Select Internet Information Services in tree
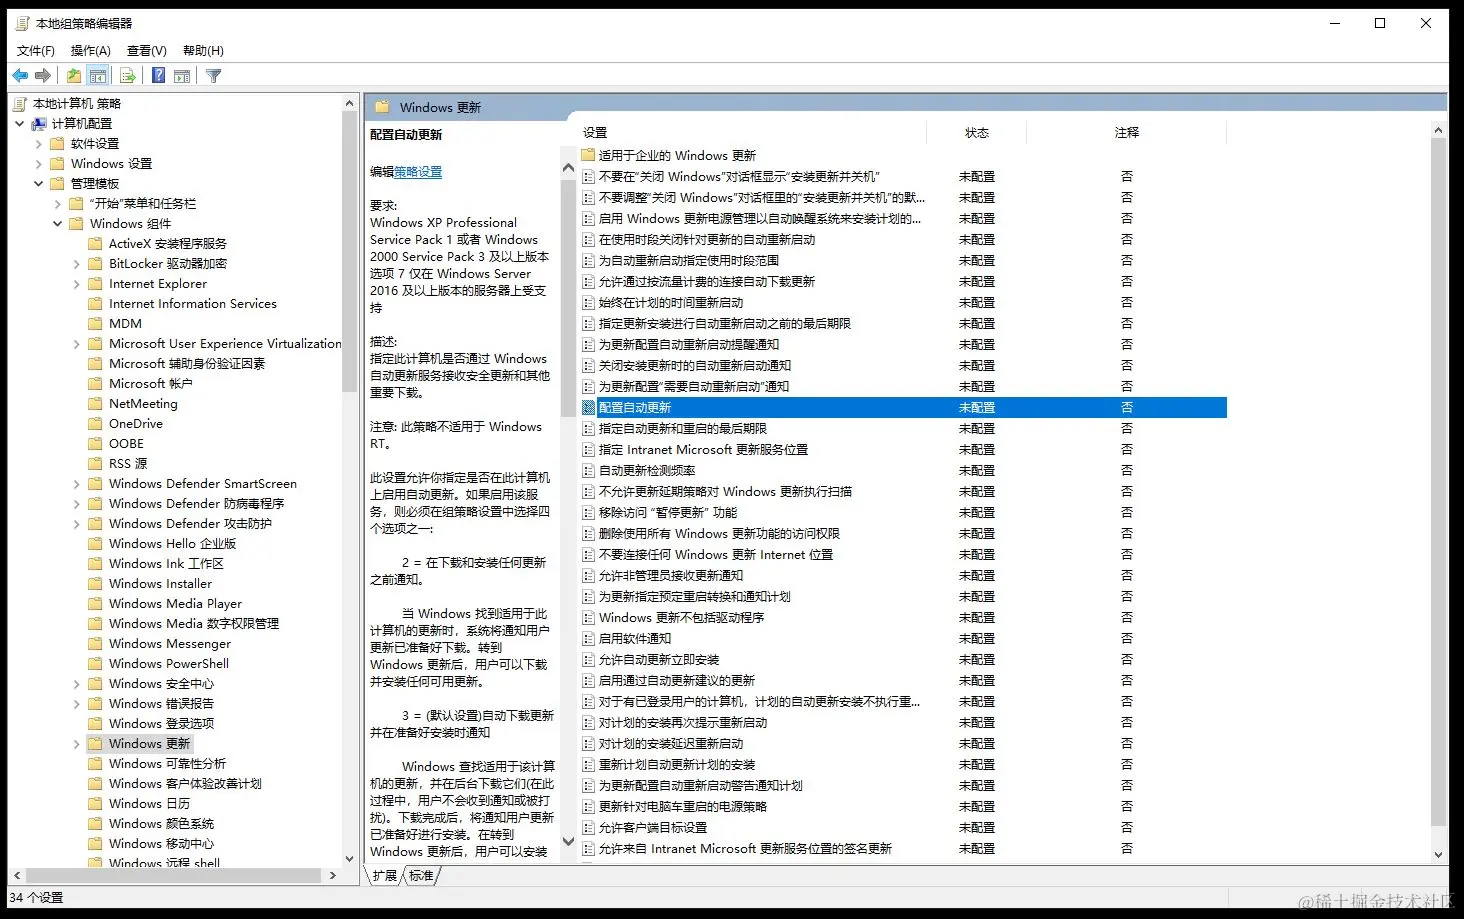 [x=193, y=304]
